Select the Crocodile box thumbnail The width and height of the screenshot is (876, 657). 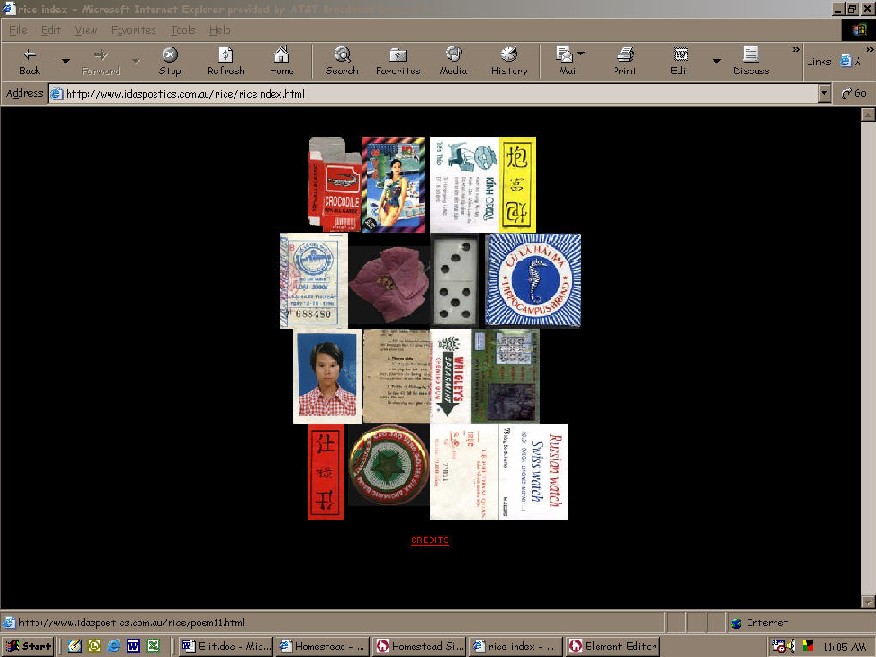334,185
